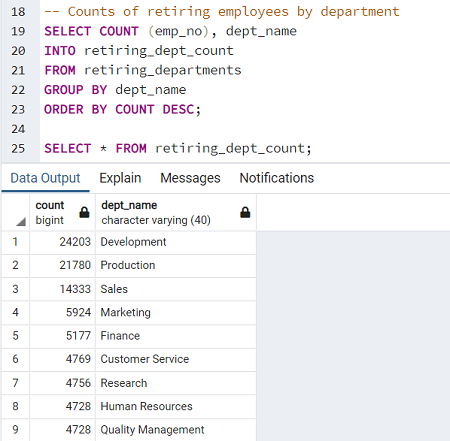Image resolution: width=450 pixels, height=441 pixels.
Task: Click the Development cell
Action: (x=176, y=242)
